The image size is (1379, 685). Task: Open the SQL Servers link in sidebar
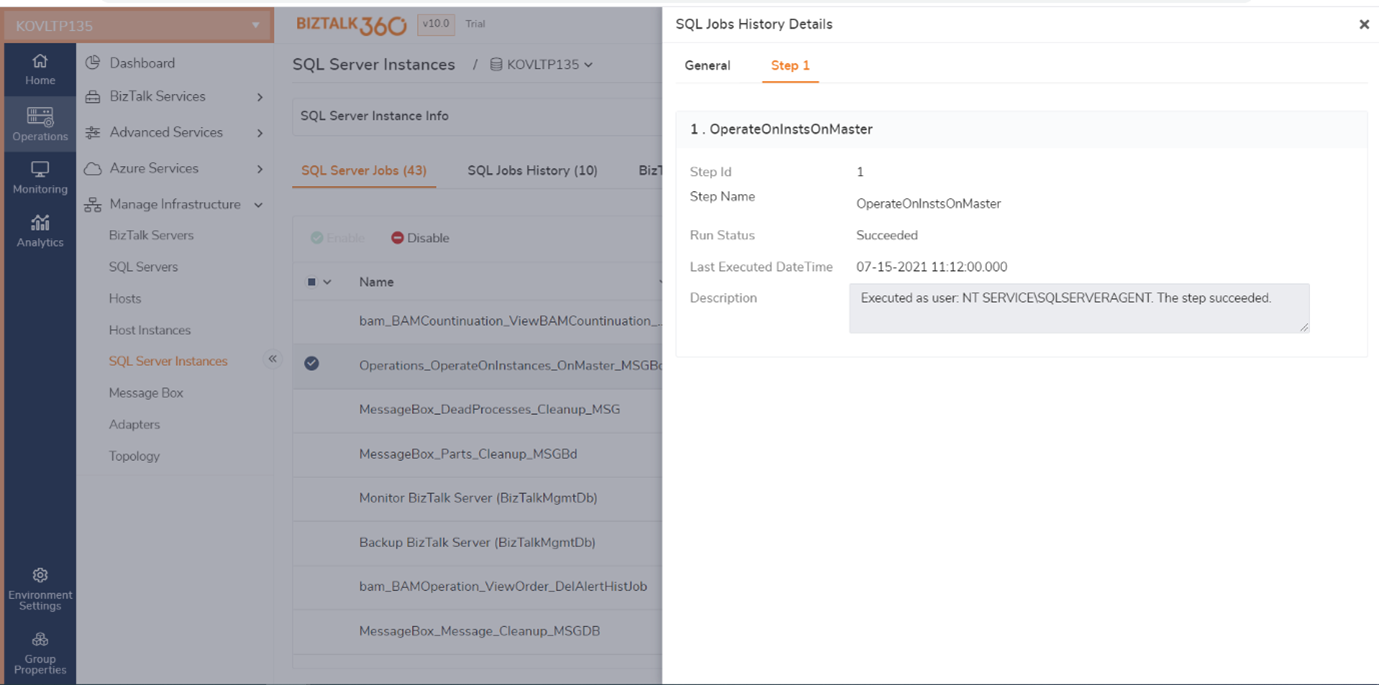coord(143,267)
